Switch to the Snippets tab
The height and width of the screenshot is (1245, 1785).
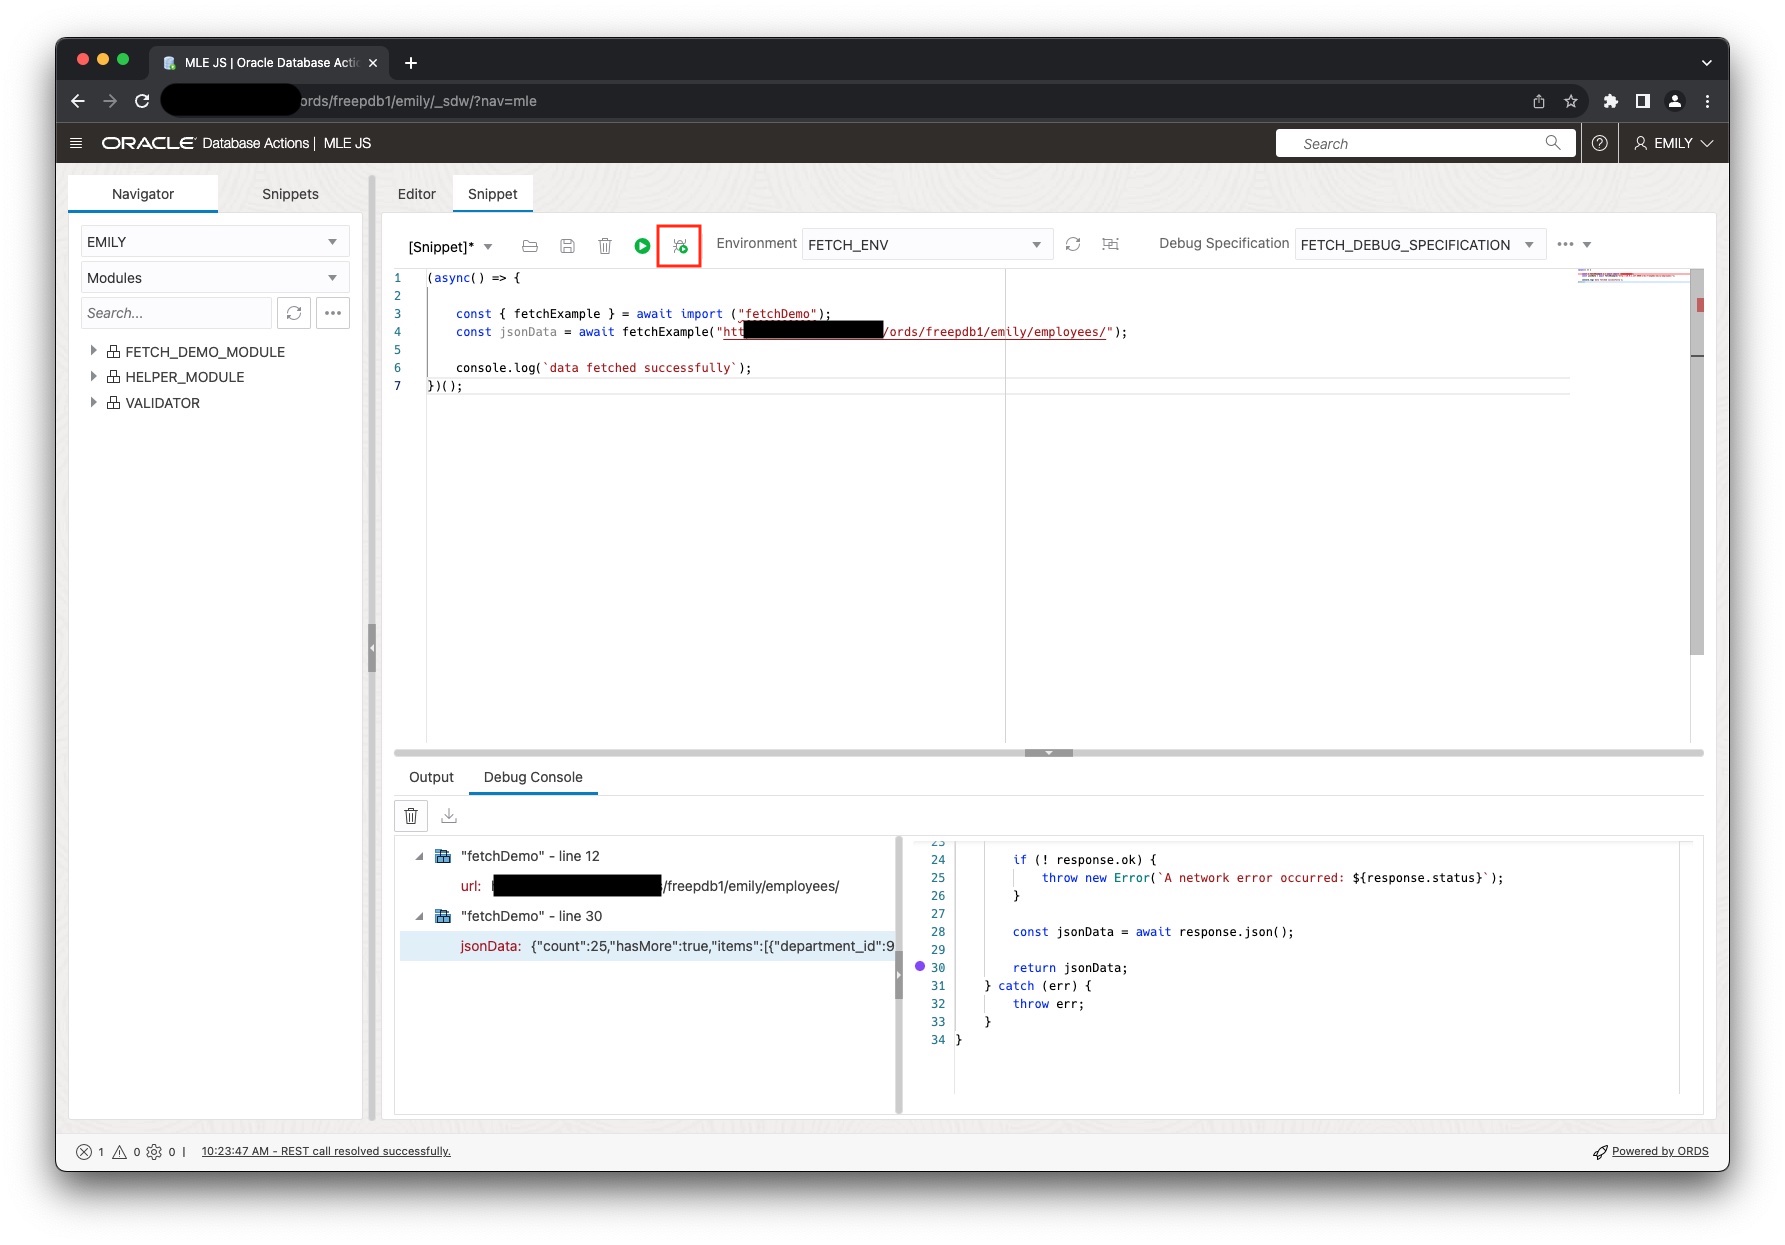click(x=289, y=193)
